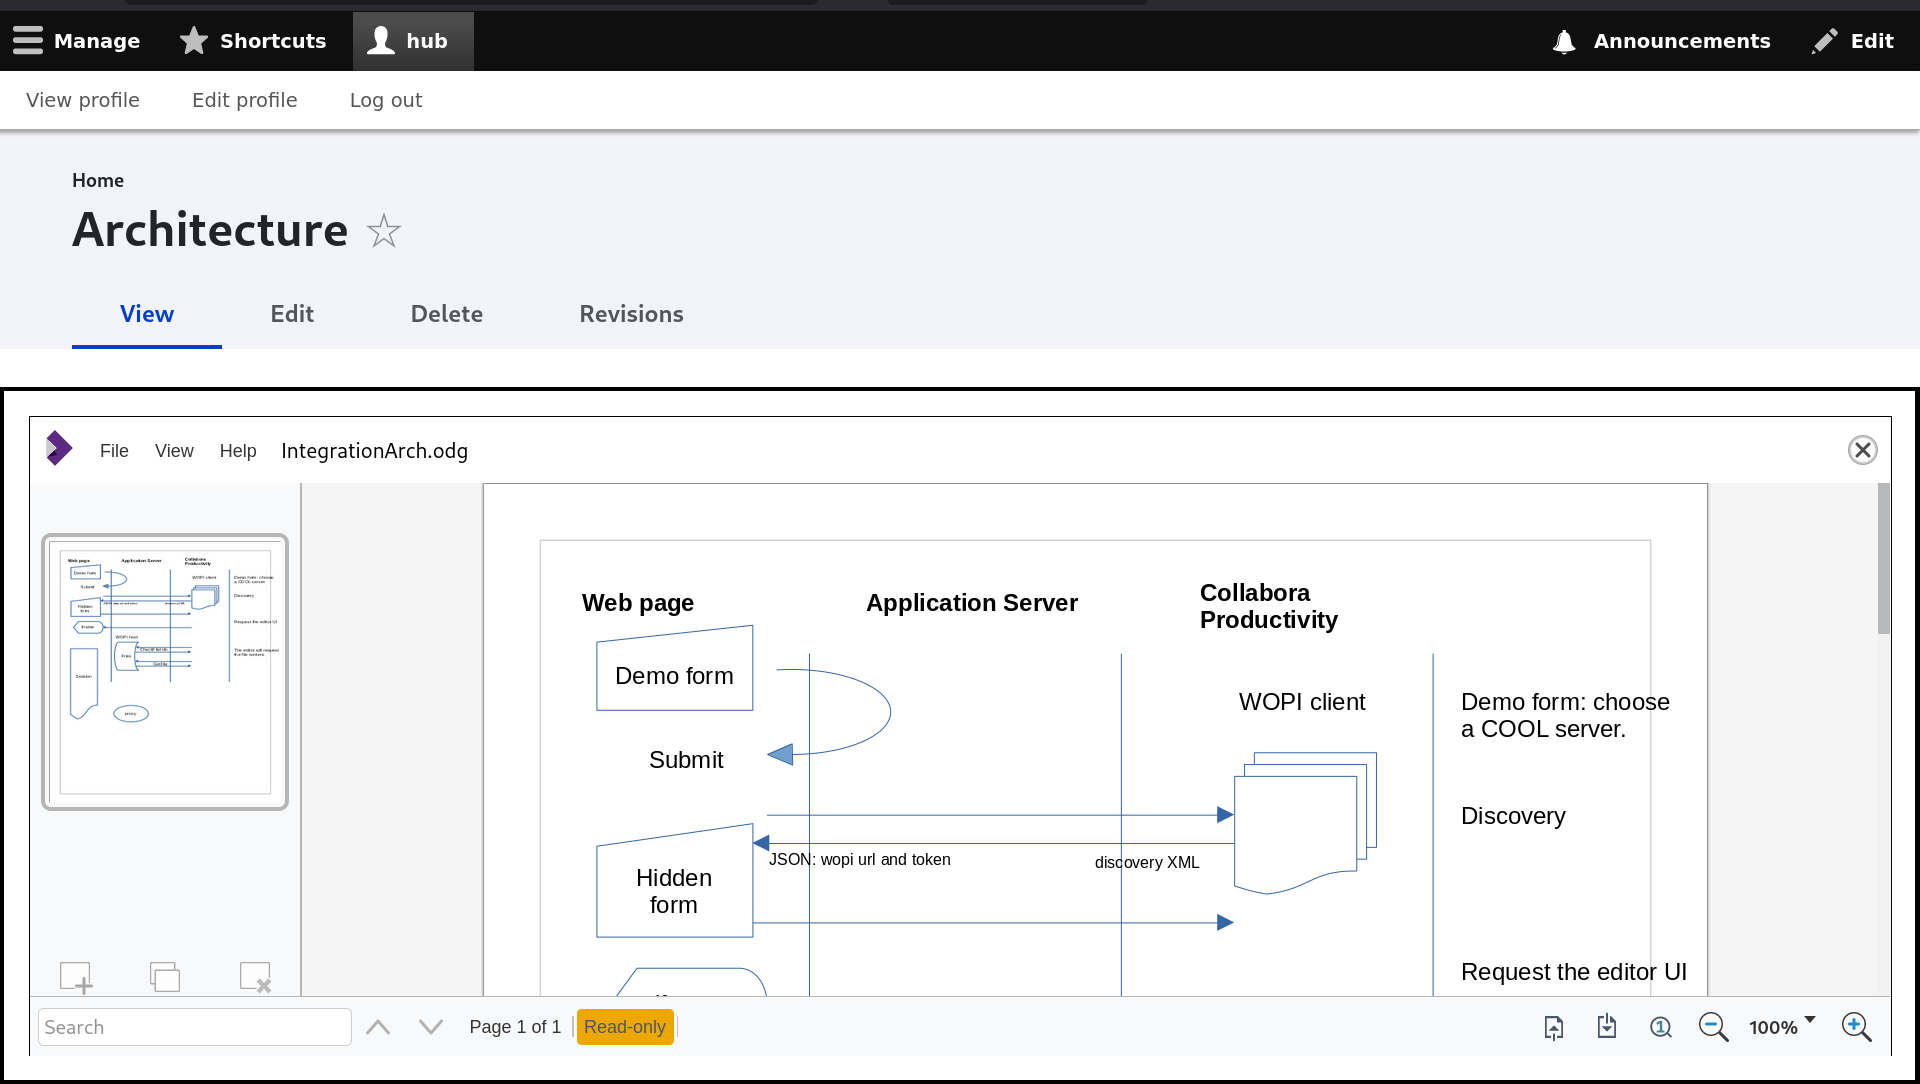Toggle the hub user tray
The image size is (1920, 1084).
pyautogui.click(x=412, y=41)
